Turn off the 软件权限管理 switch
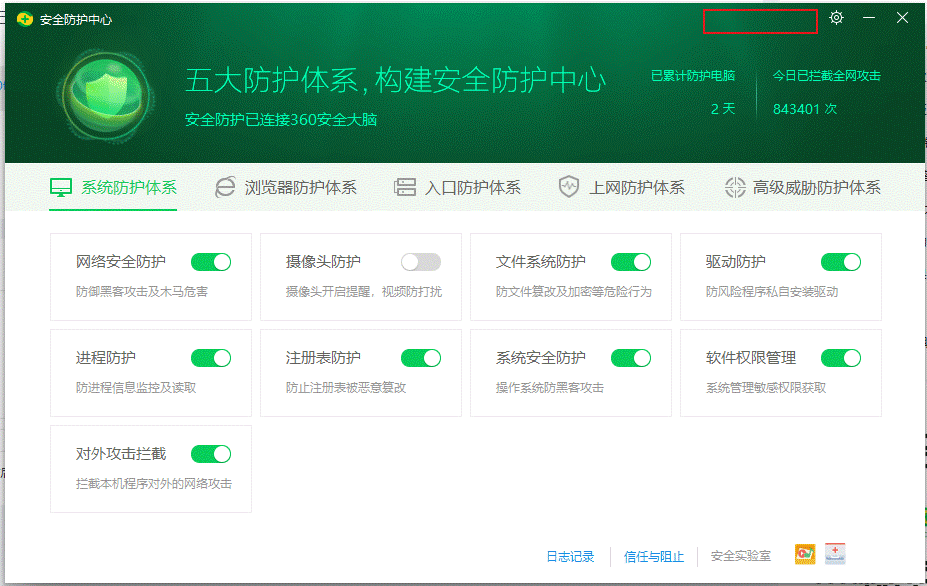Screen dimensions: 927x586 tap(841, 358)
